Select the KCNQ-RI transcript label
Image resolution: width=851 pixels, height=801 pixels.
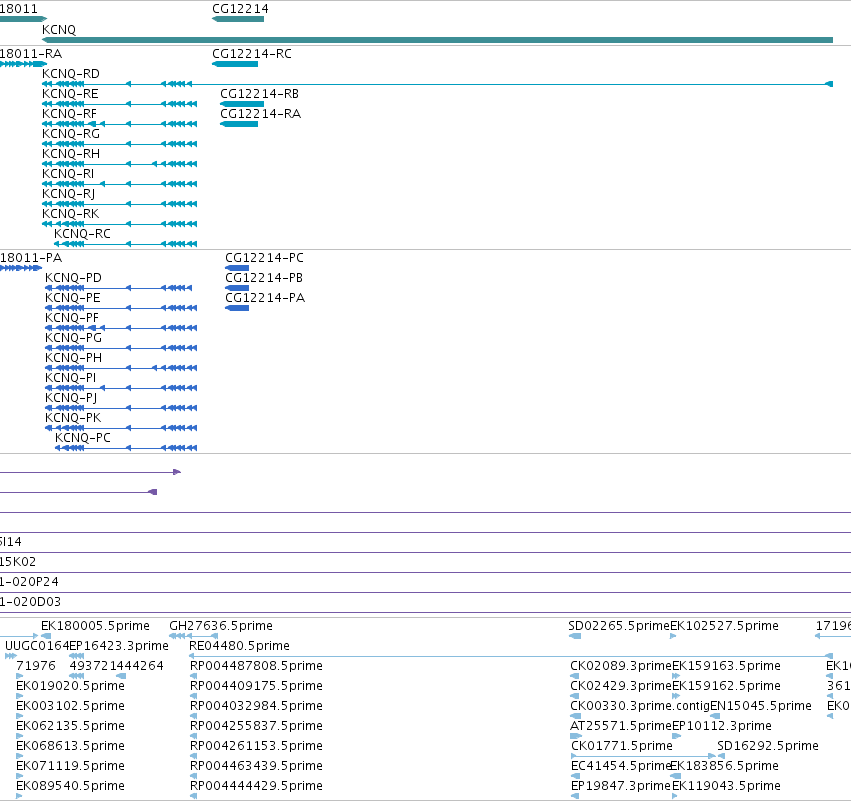tap(68, 174)
